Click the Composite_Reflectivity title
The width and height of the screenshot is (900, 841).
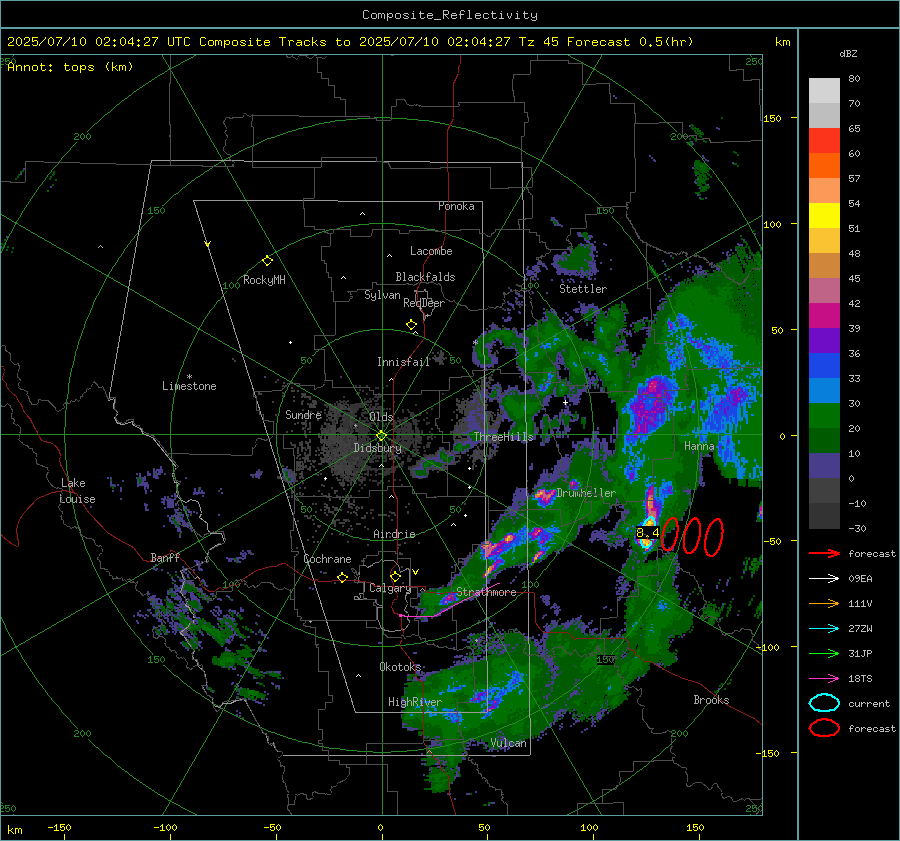pyautogui.click(x=450, y=15)
